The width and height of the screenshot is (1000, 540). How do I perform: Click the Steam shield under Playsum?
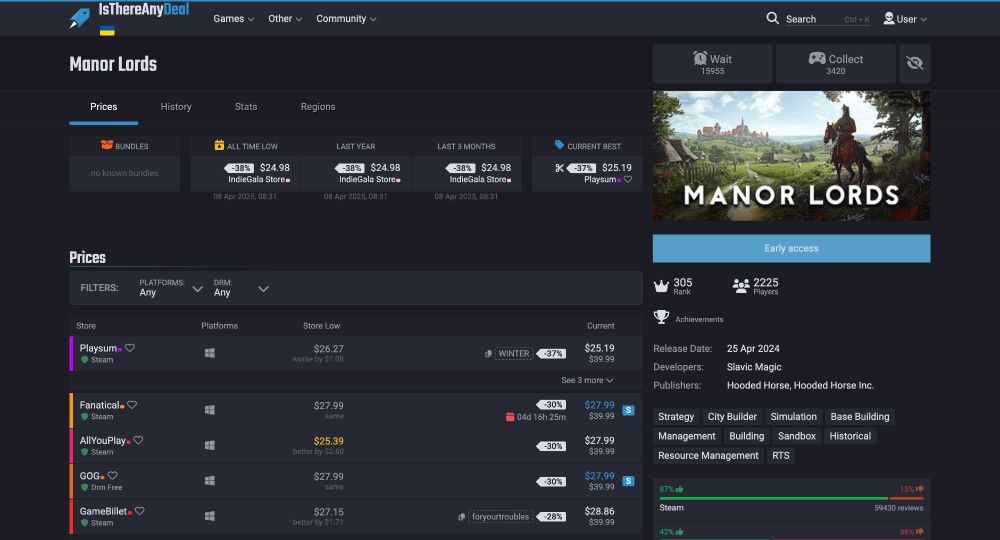(x=84, y=360)
